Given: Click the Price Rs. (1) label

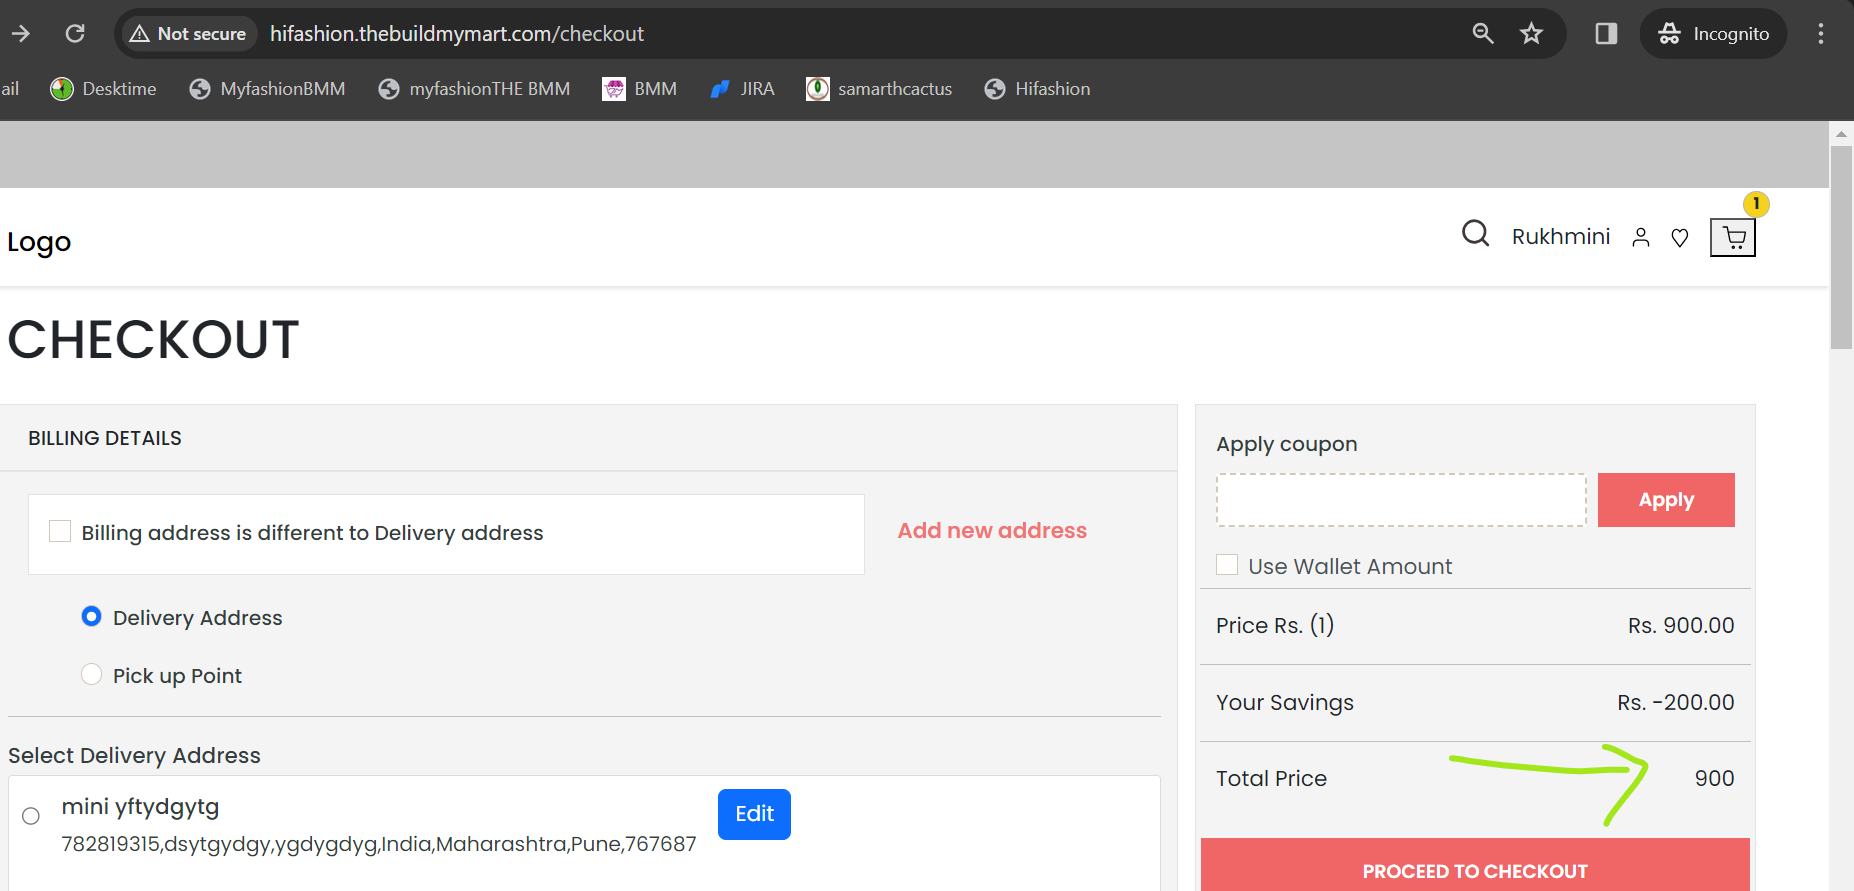Looking at the screenshot, I should click(x=1275, y=626).
